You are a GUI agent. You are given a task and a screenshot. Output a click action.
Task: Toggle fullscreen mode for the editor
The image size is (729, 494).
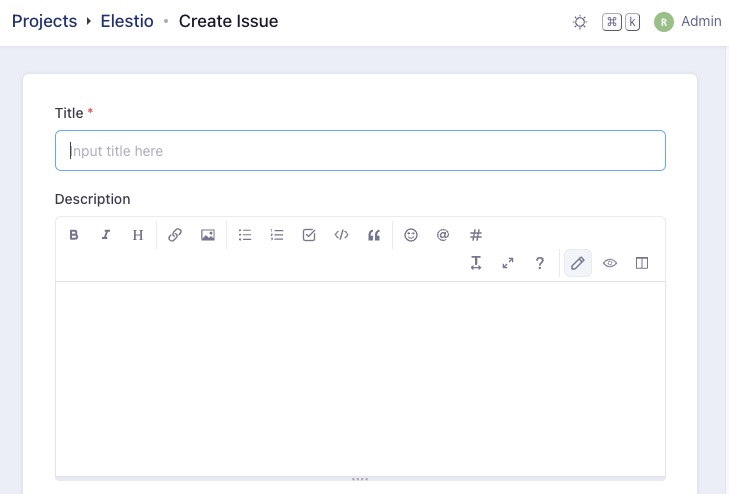[508, 263]
